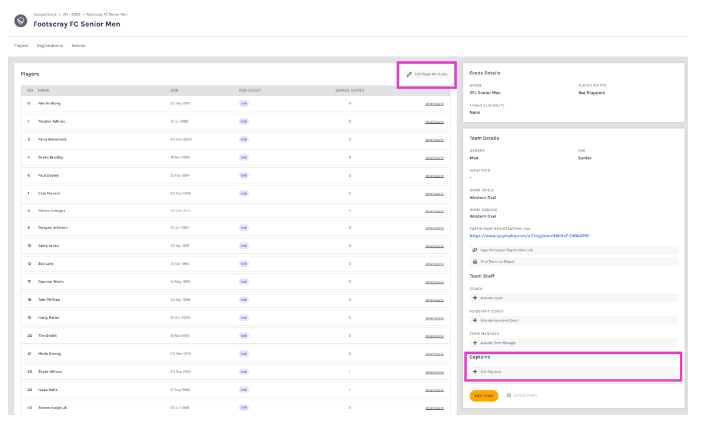Select player name Drake Bradley
Screen dimensions: 725x427
[x=50, y=157]
